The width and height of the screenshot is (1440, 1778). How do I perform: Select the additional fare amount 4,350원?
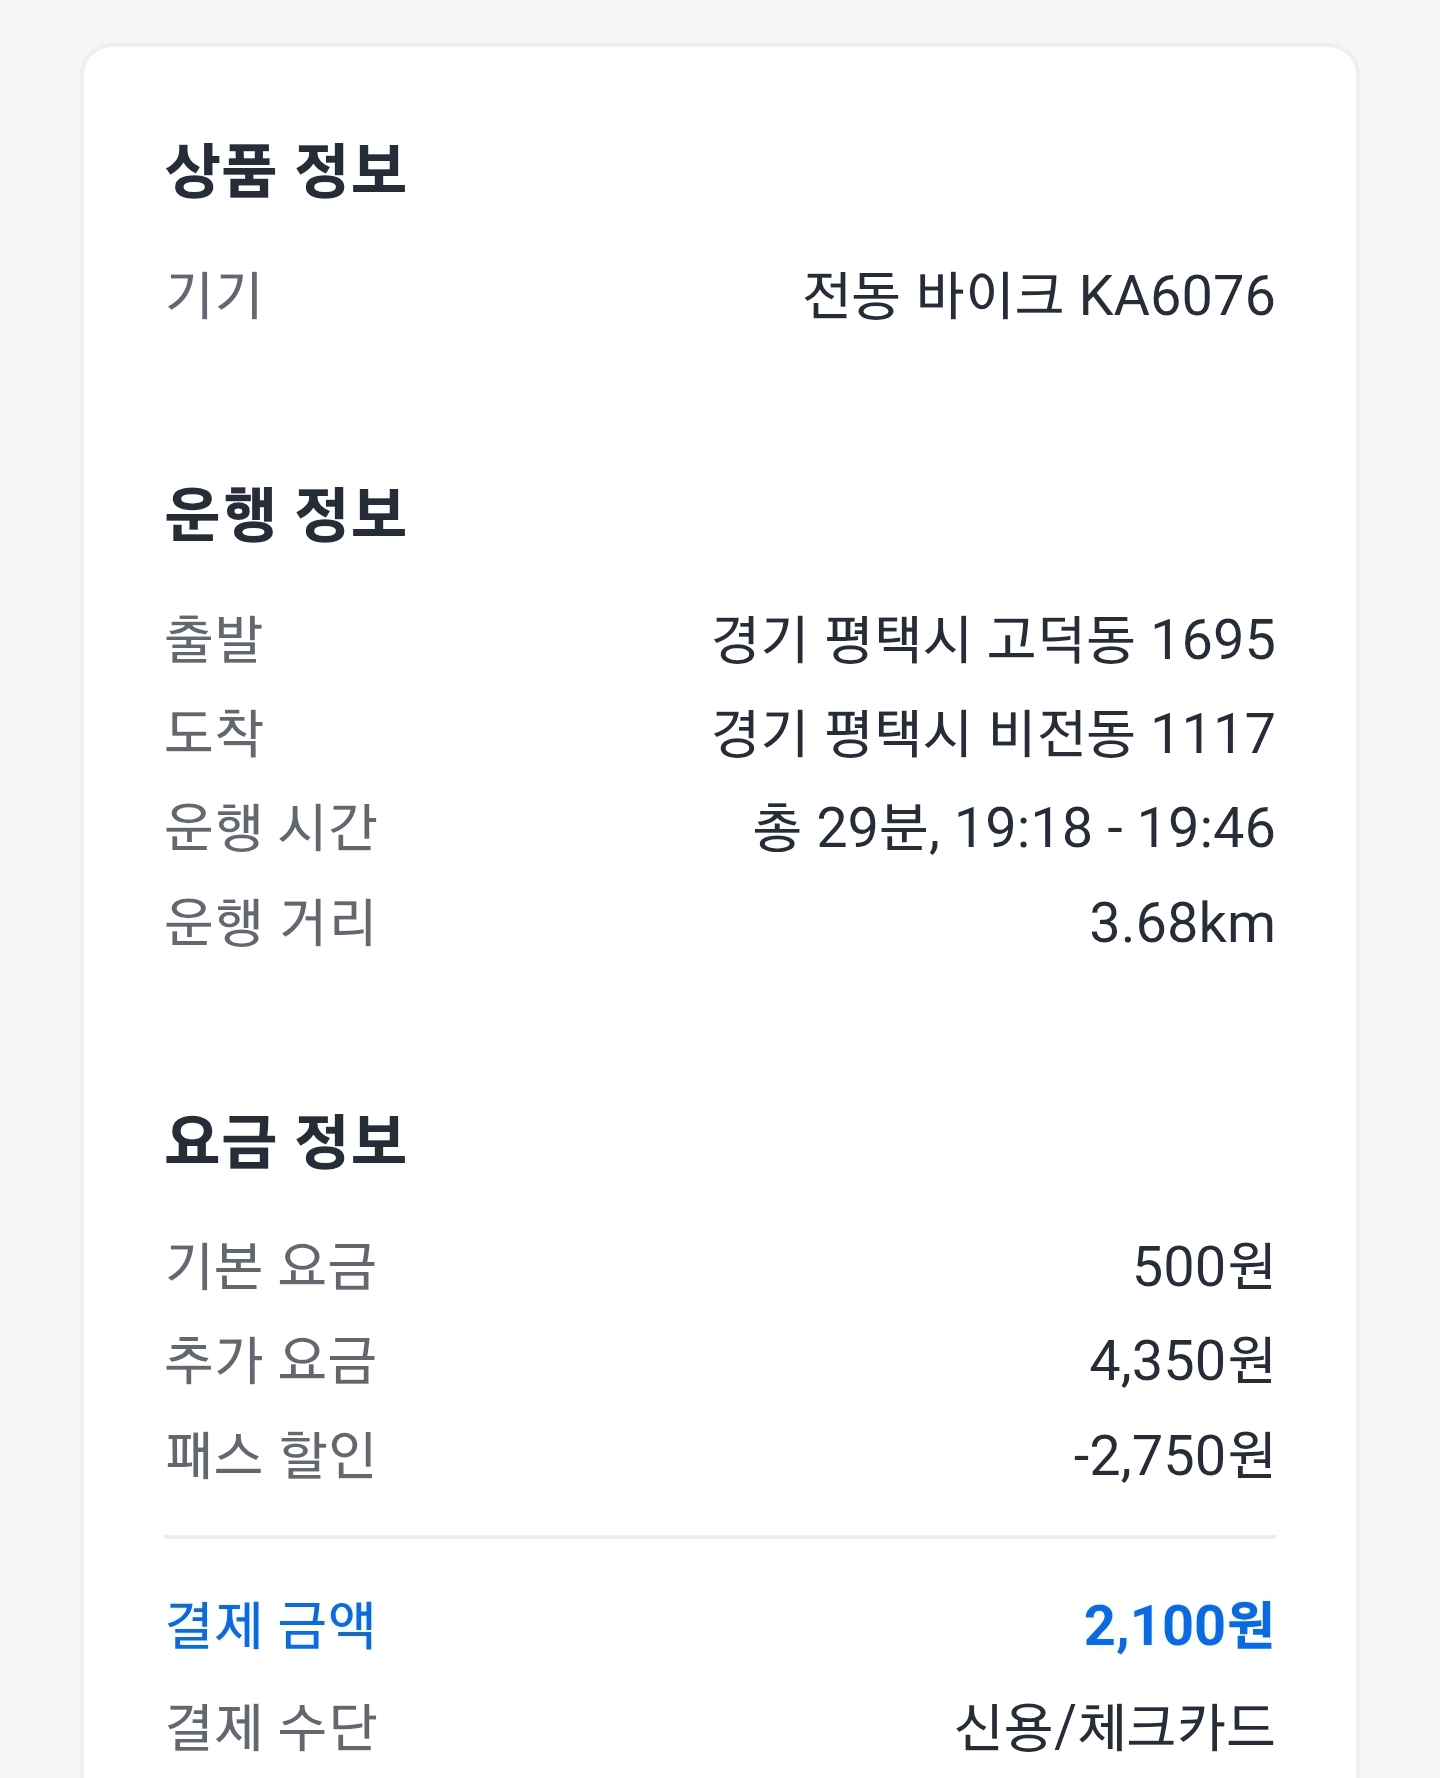(1181, 1361)
